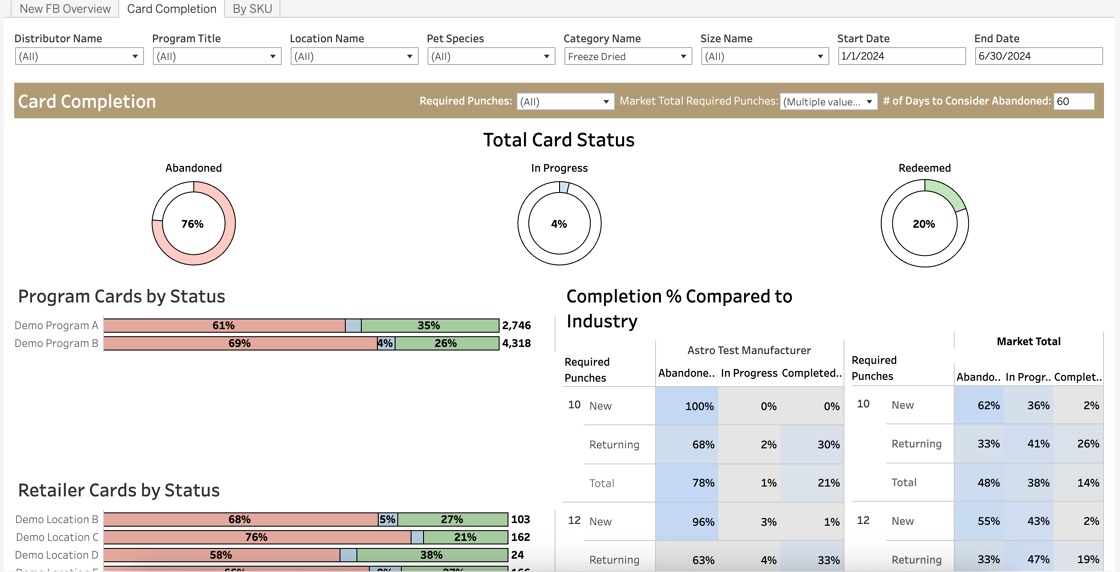Click Demo Program A's red 61% bar segment
This screenshot has height=572, width=1120.
click(223, 326)
